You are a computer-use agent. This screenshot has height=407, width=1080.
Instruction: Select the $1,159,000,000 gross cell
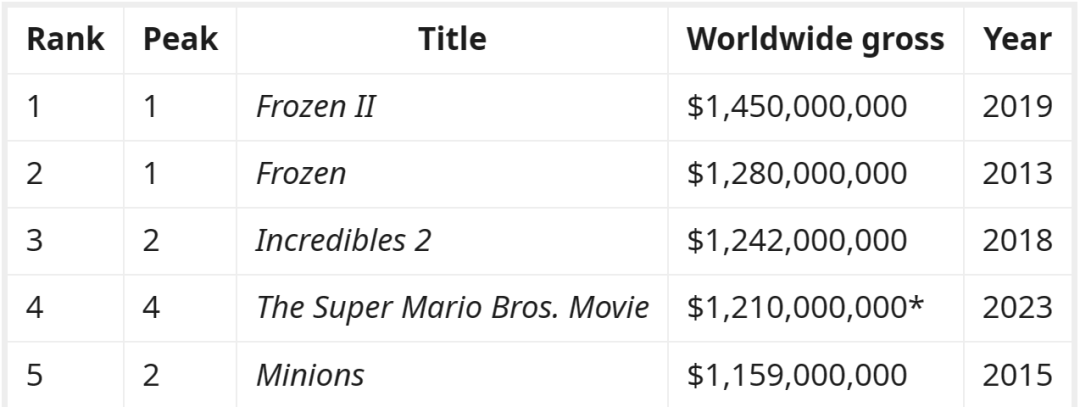point(797,375)
